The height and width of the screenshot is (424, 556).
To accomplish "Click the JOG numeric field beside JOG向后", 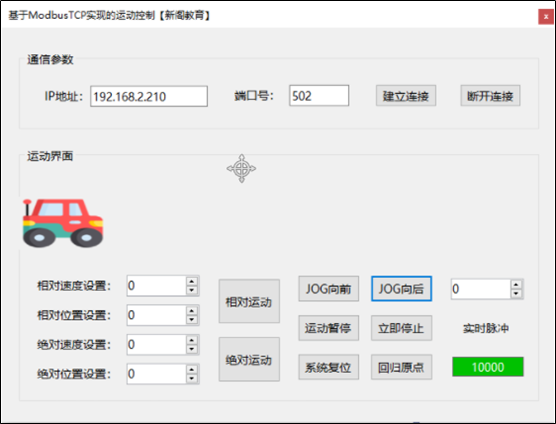I will 481,289.
